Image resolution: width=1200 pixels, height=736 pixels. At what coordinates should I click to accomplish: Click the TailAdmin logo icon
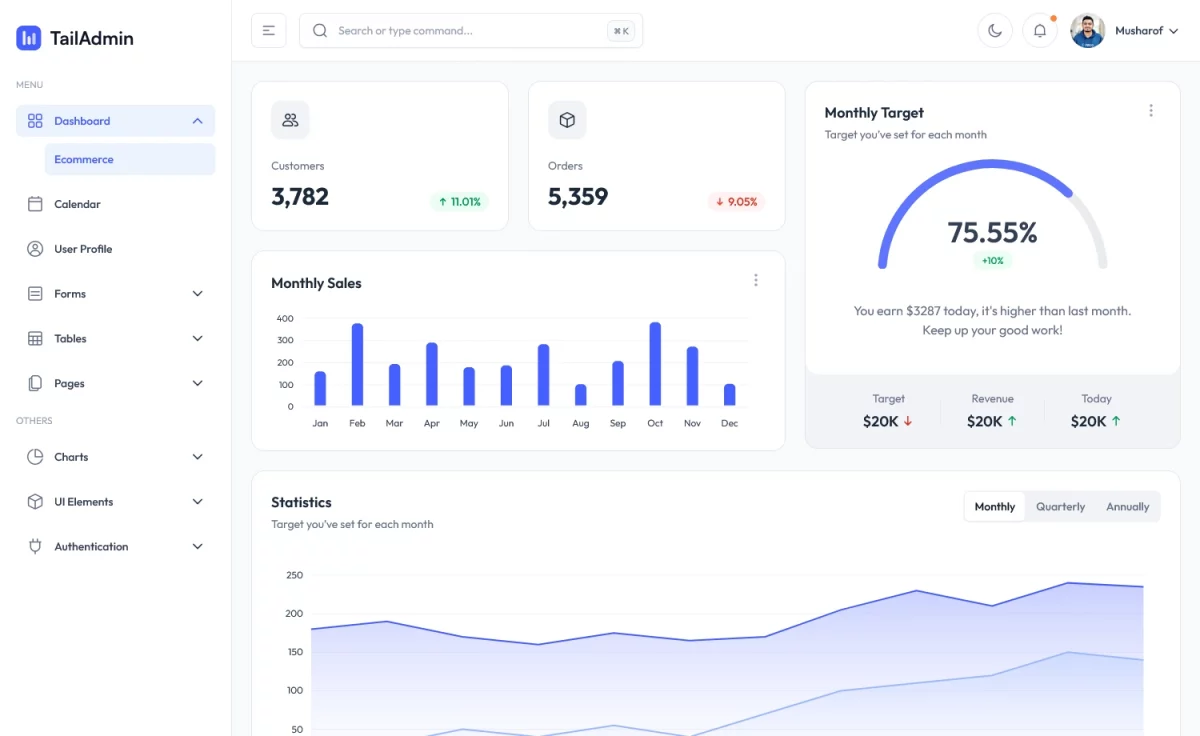pyautogui.click(x=29, y=38)
